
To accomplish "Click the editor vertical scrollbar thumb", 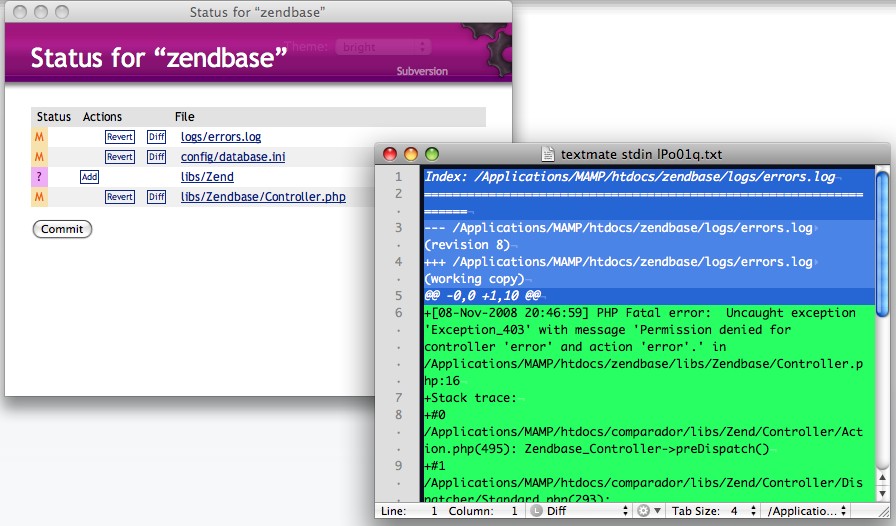I will pyautogui.click(x=882, y=243).
